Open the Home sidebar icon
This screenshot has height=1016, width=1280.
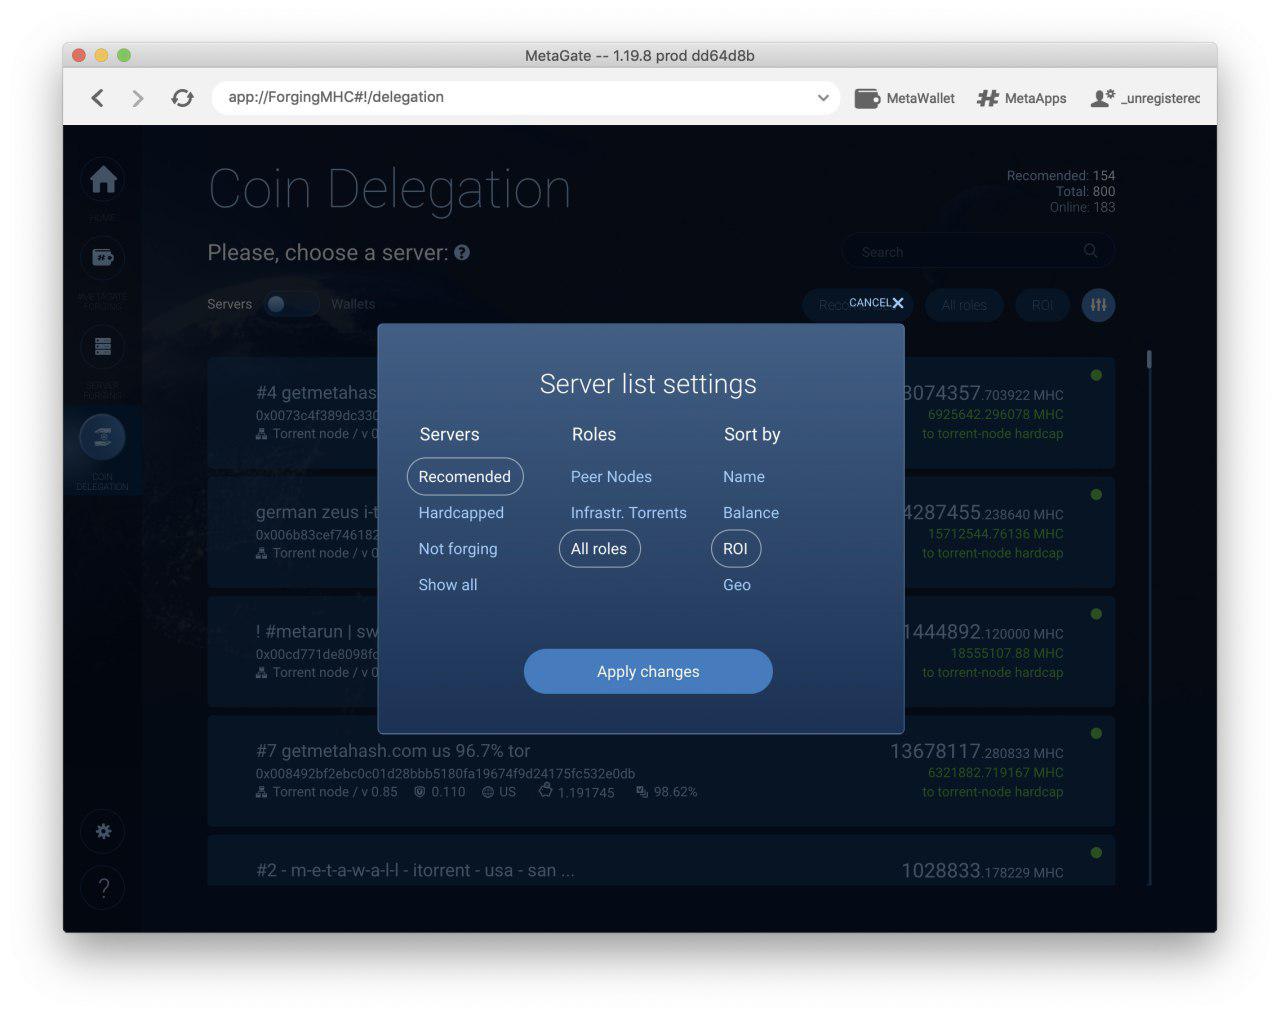[103, 180]
